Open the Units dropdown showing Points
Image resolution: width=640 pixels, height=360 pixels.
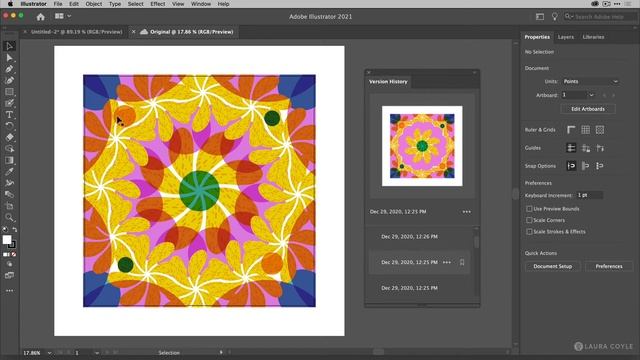pos(590,81)
